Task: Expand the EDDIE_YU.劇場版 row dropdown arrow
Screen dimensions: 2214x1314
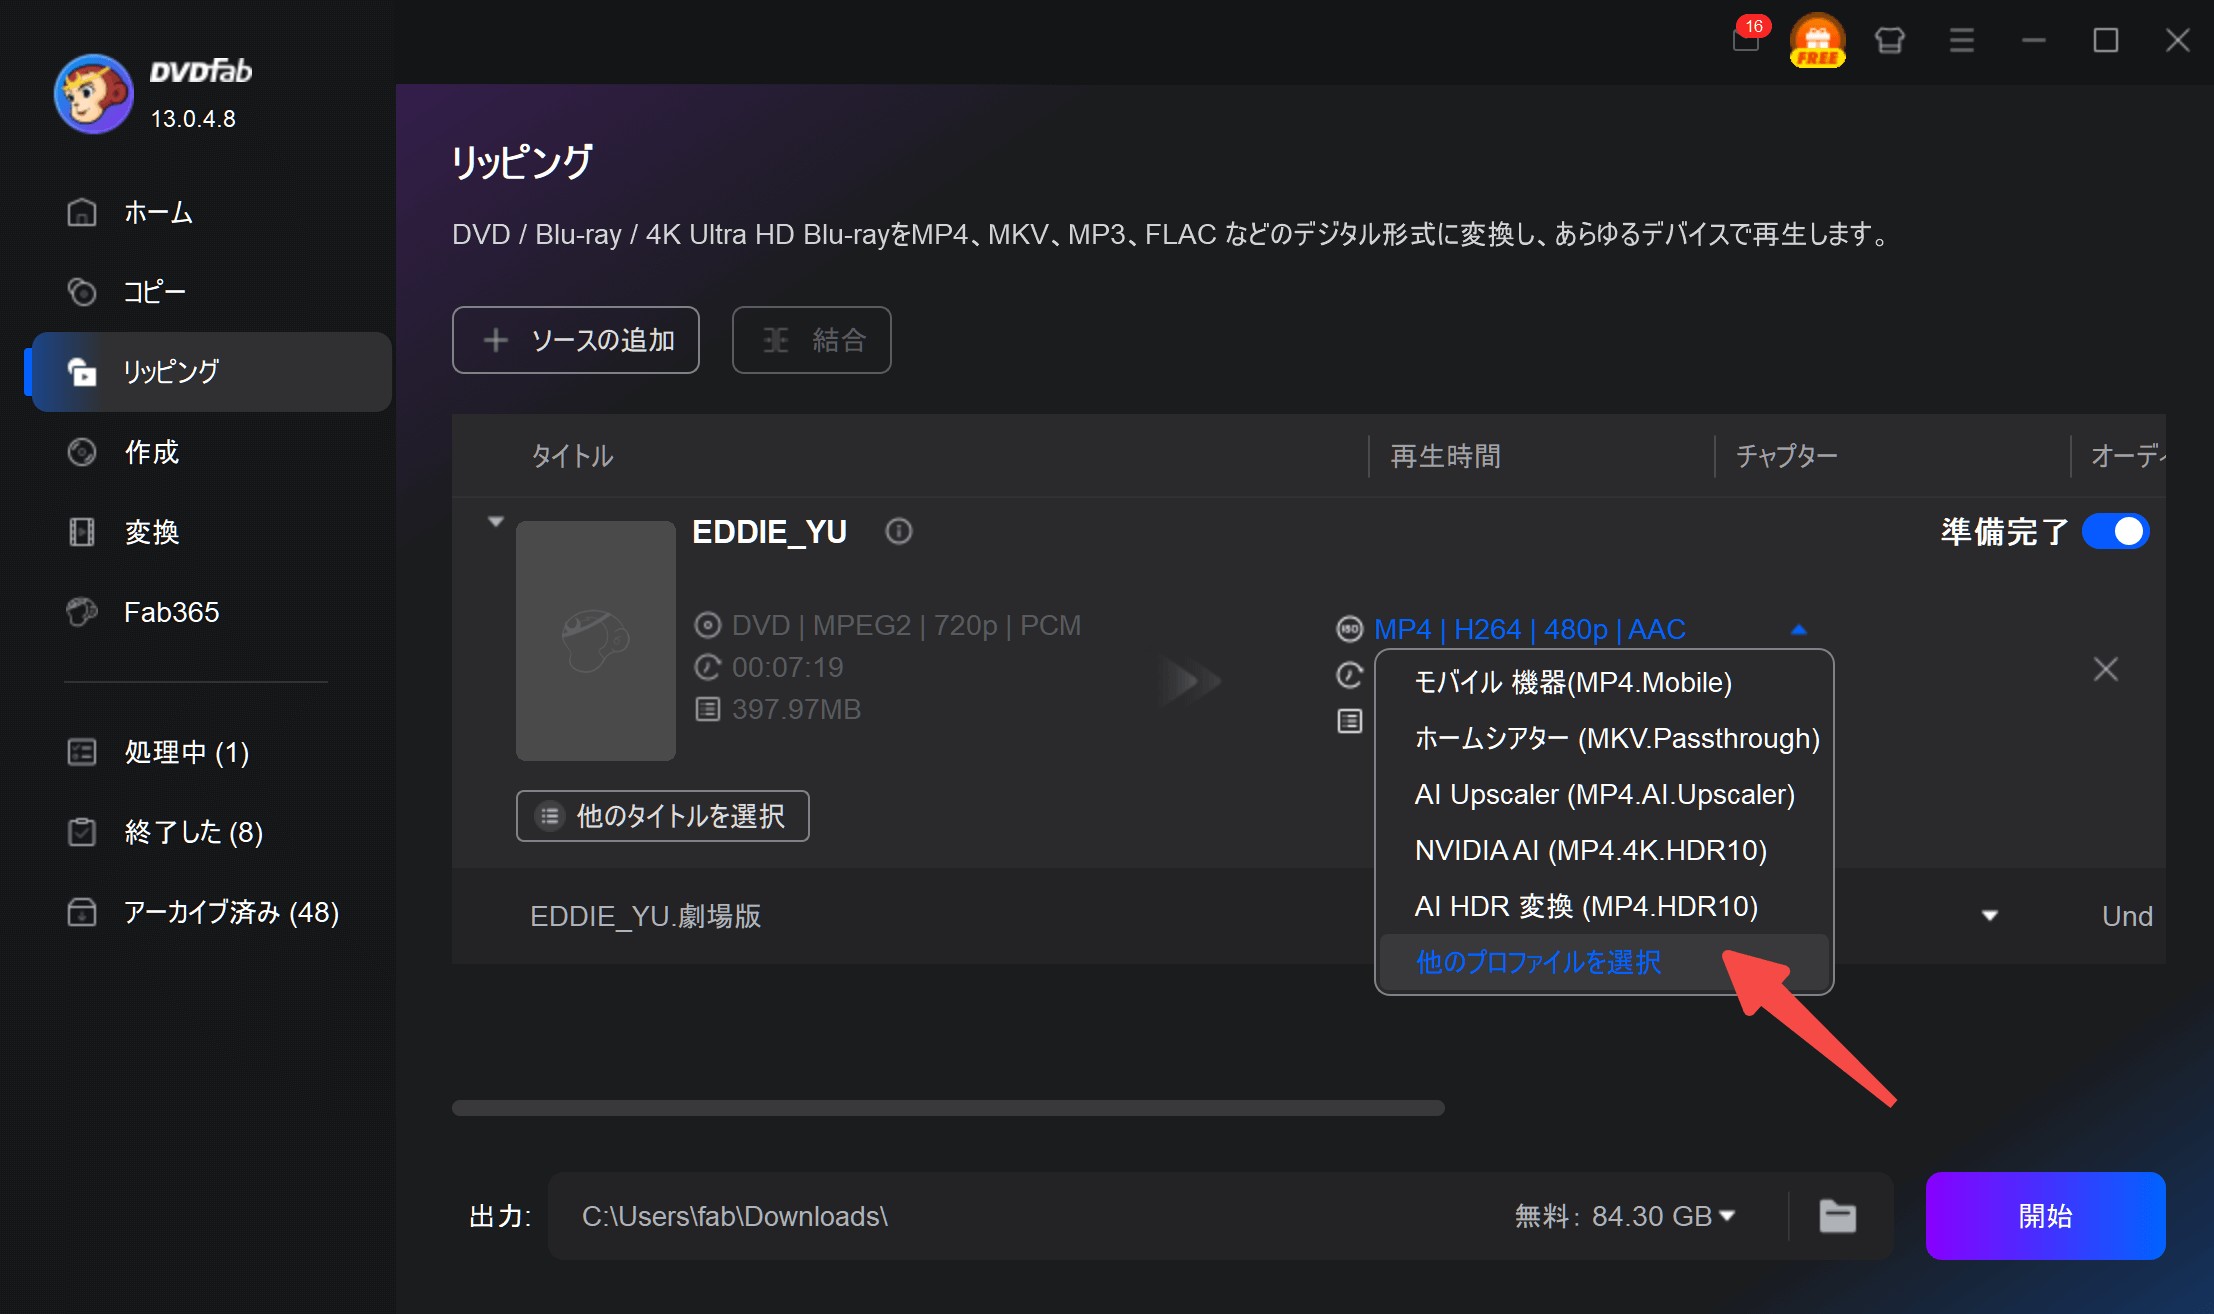Action: 1989,915
